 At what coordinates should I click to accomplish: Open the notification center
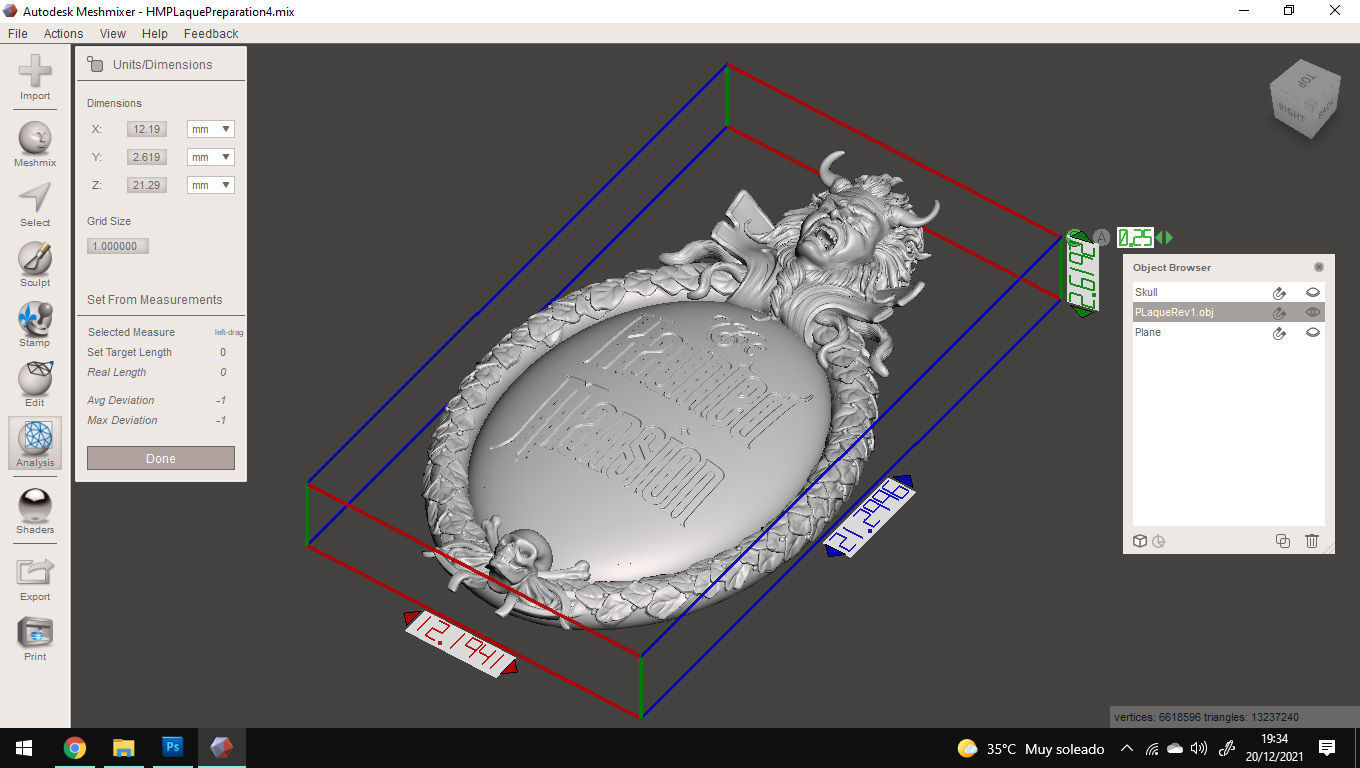[x=1327, y=748]
